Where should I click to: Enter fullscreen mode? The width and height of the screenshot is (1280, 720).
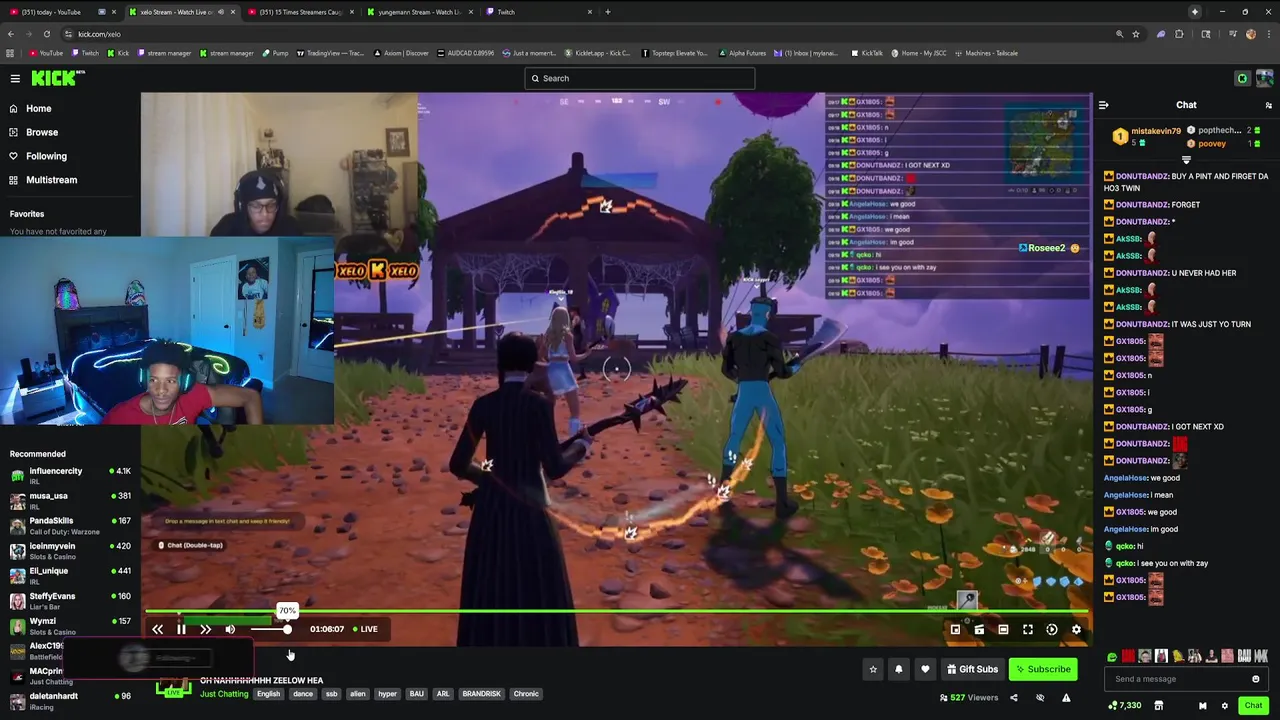[x=1027, y=629]
